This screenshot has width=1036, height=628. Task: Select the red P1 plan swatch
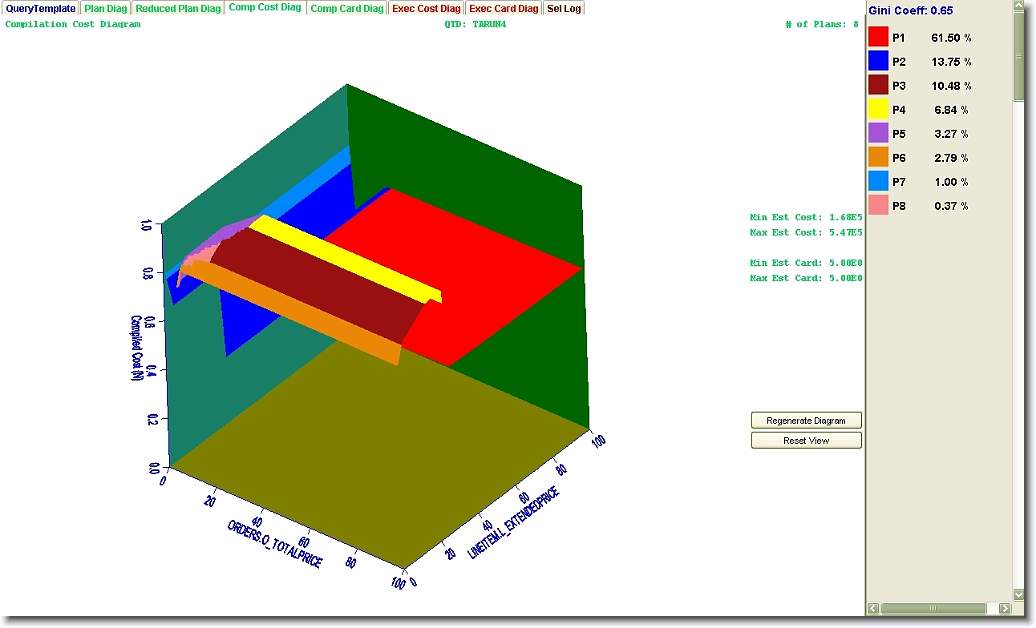click(x=878, y=37)
